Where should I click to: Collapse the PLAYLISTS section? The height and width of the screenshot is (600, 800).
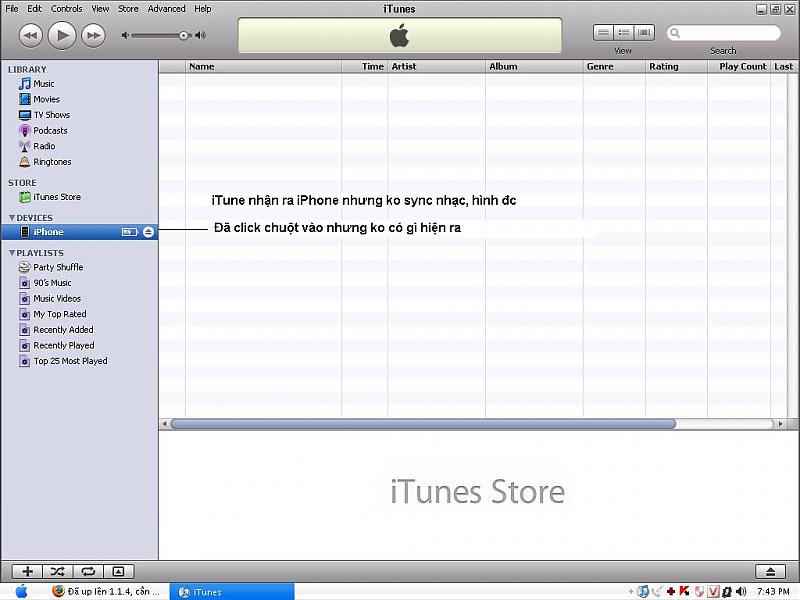coord(12,253)
